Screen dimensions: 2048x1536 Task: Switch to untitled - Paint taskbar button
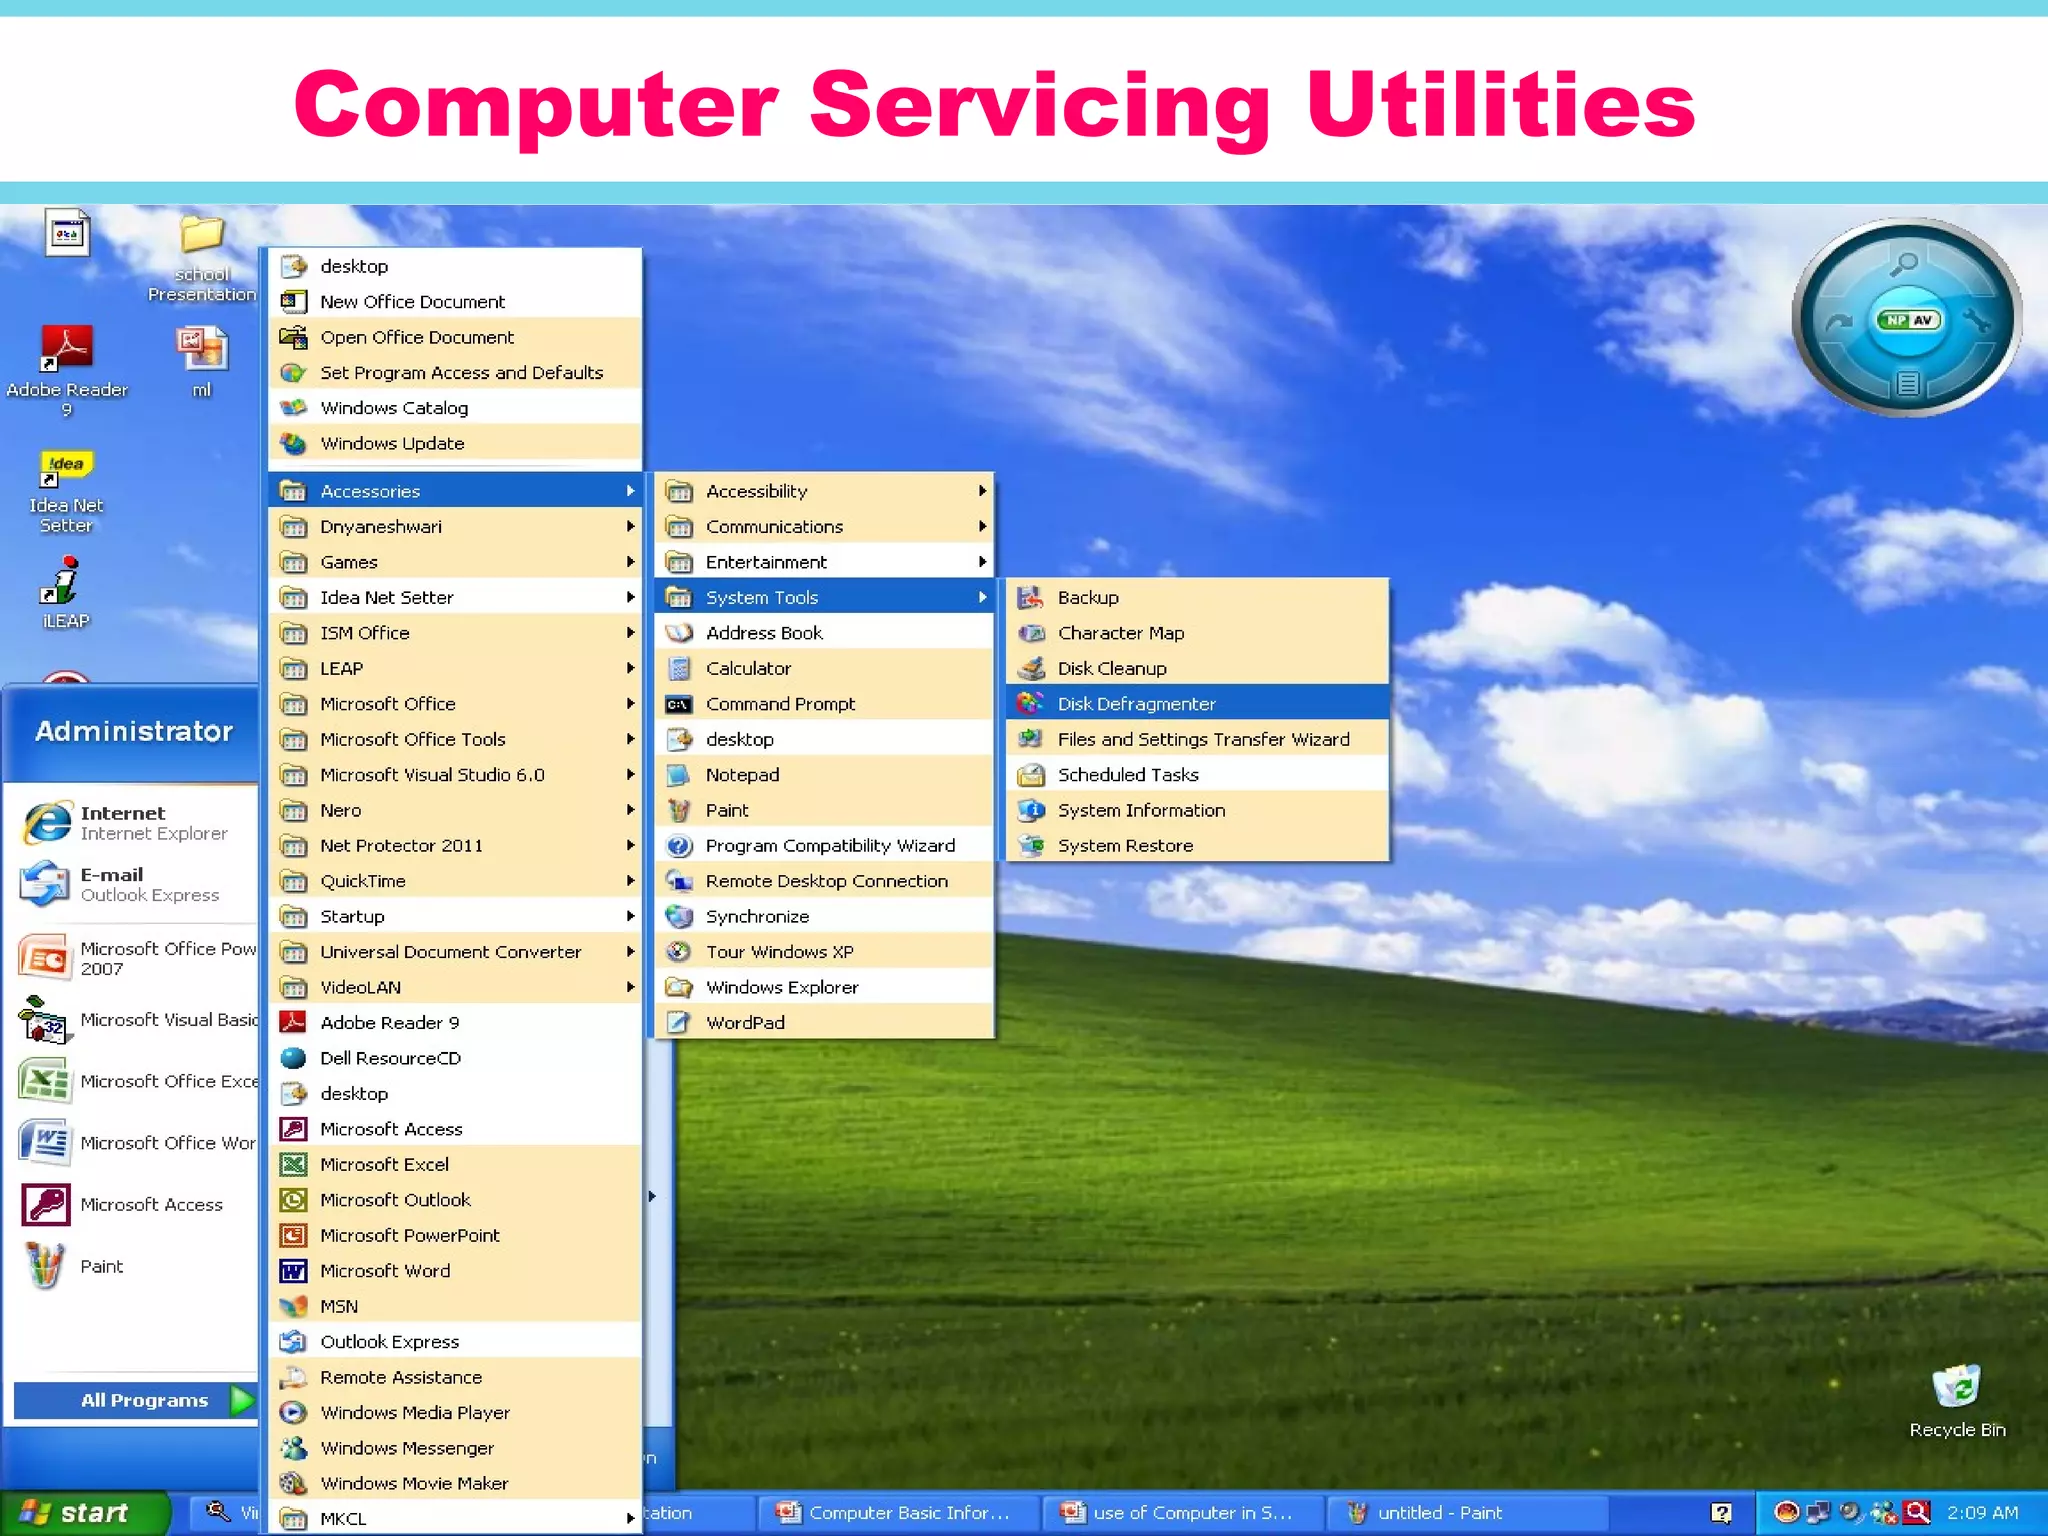(x=1466, y=1513)
